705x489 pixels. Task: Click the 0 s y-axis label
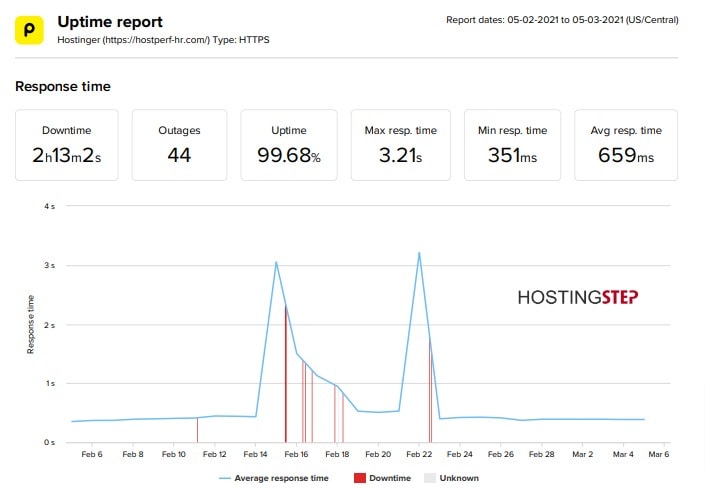[49, 443]
